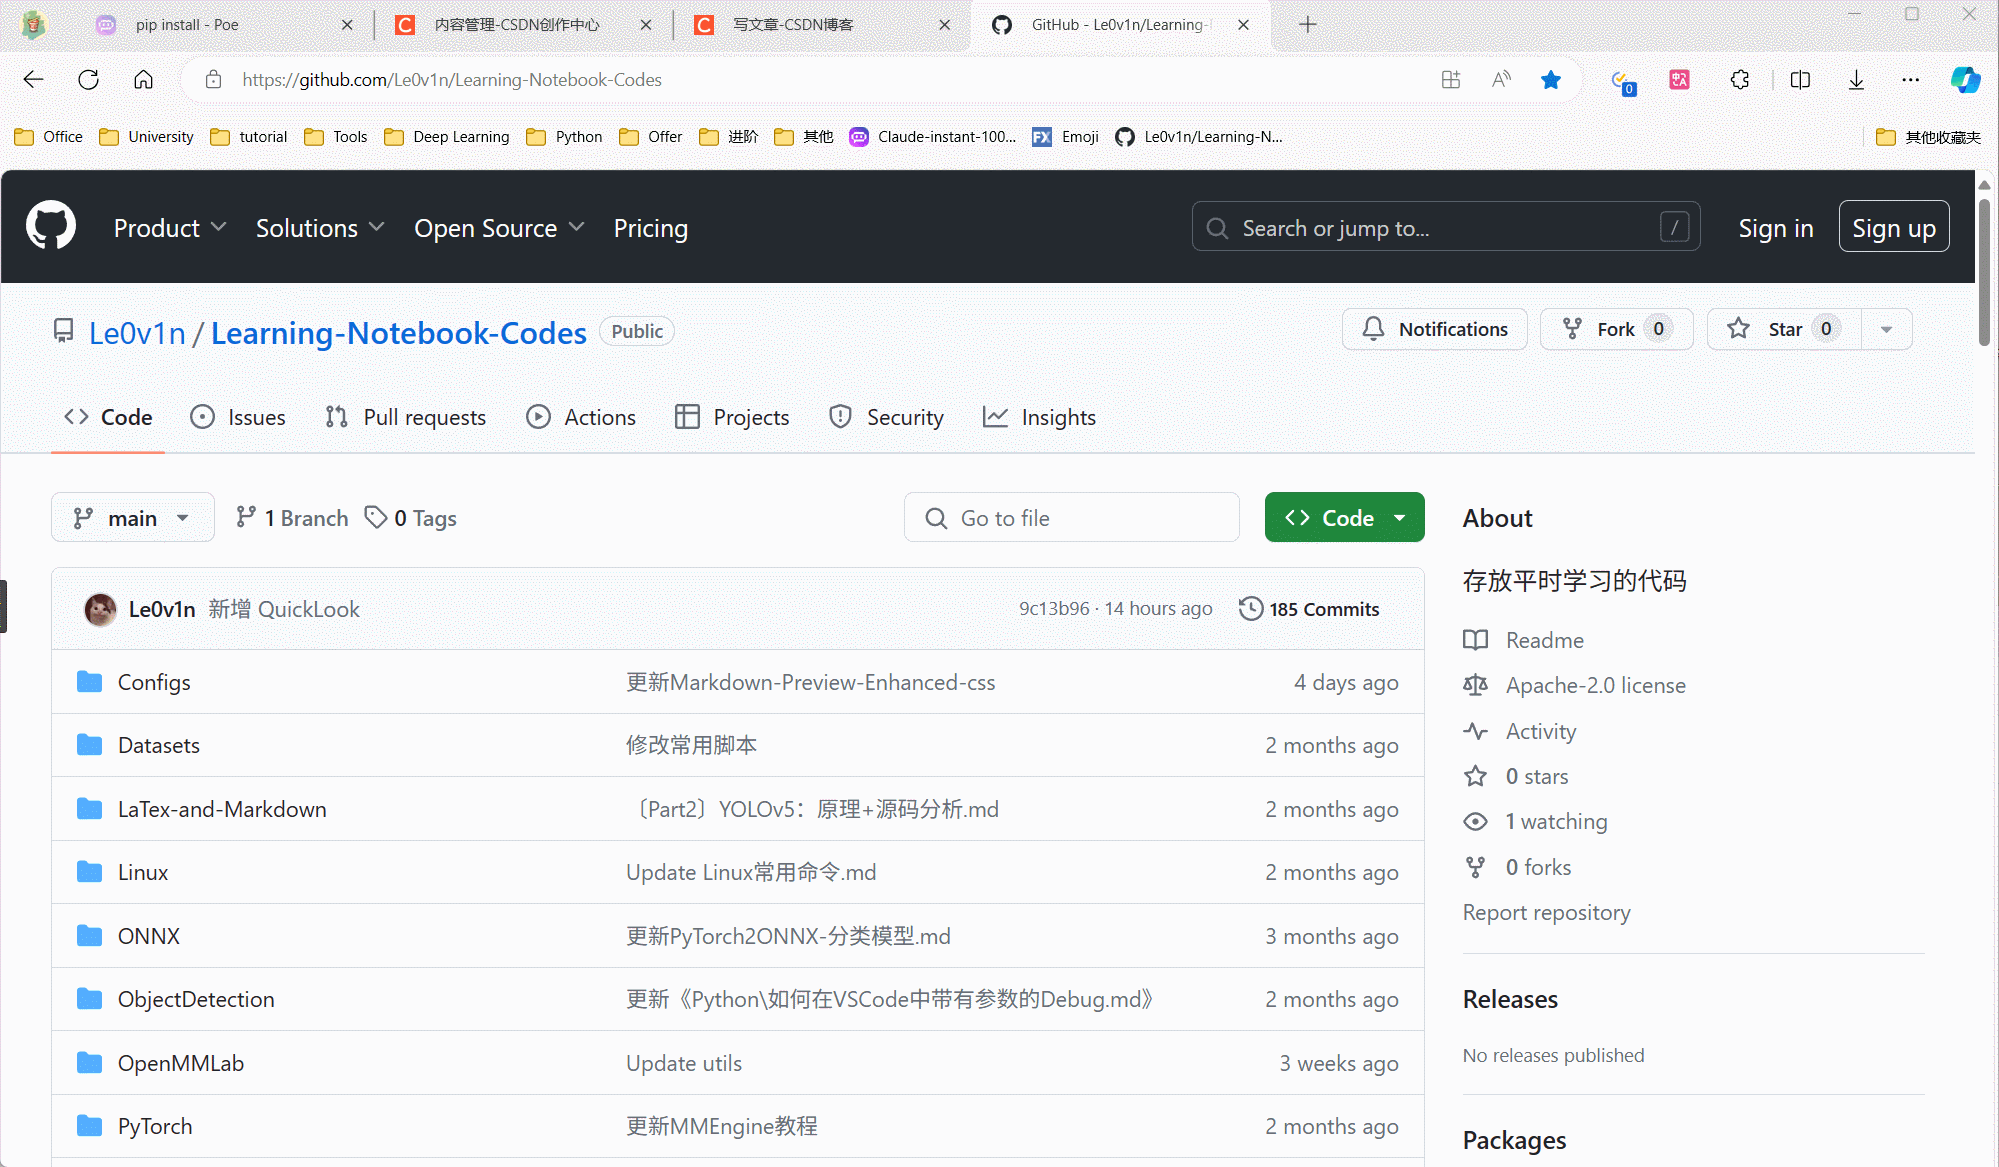Click the site info lock icon
The height and width of the screenshot is (1167, 1999).
pos(213,80)
